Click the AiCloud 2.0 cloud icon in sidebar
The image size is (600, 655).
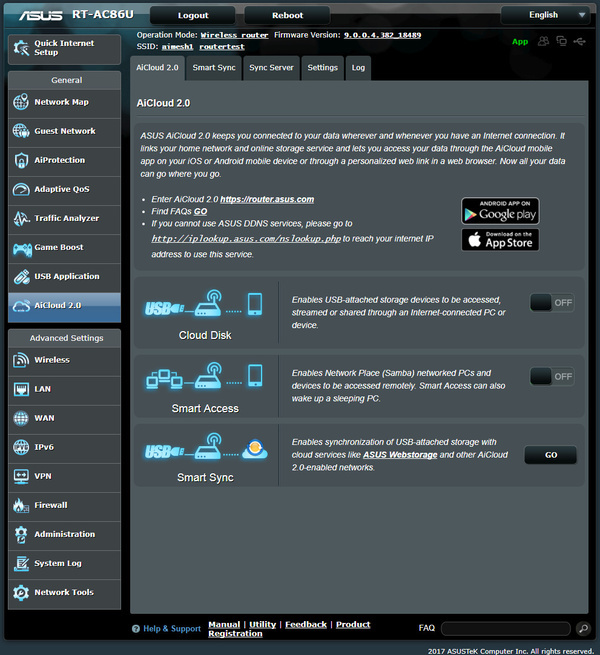click(21, 306)
